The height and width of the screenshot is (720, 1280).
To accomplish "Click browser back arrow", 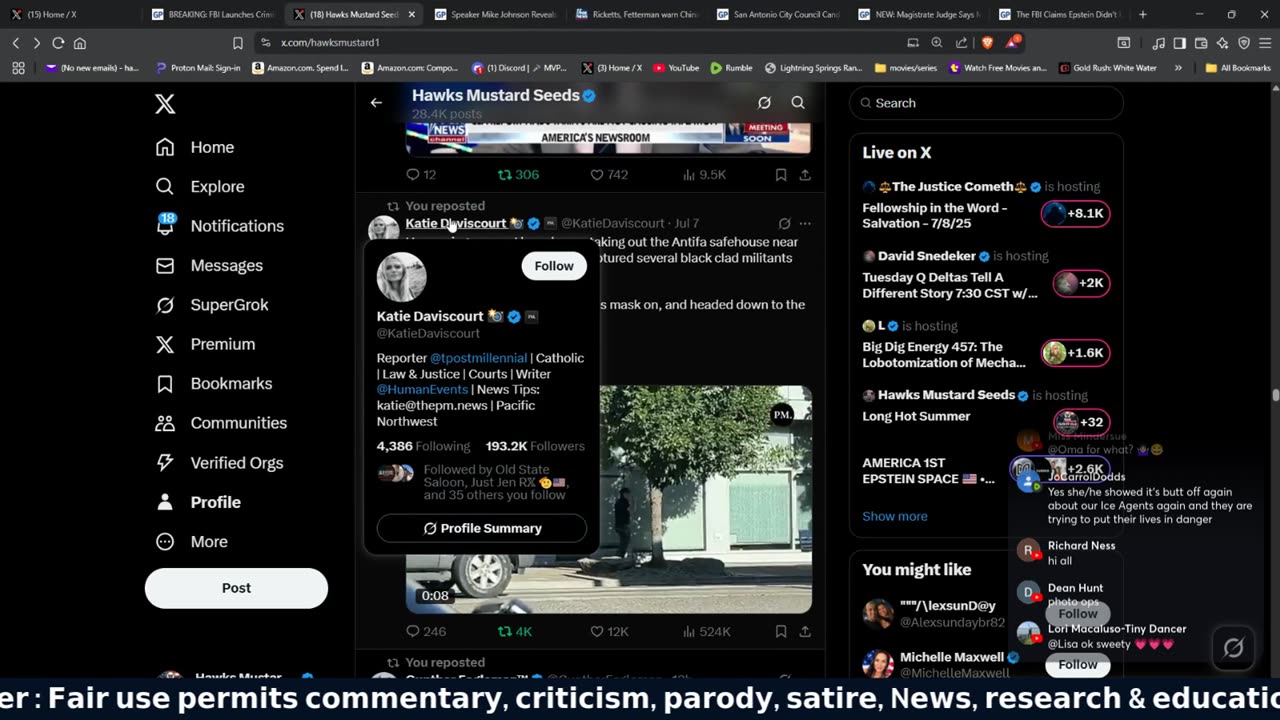I will (x=16, y=43).
